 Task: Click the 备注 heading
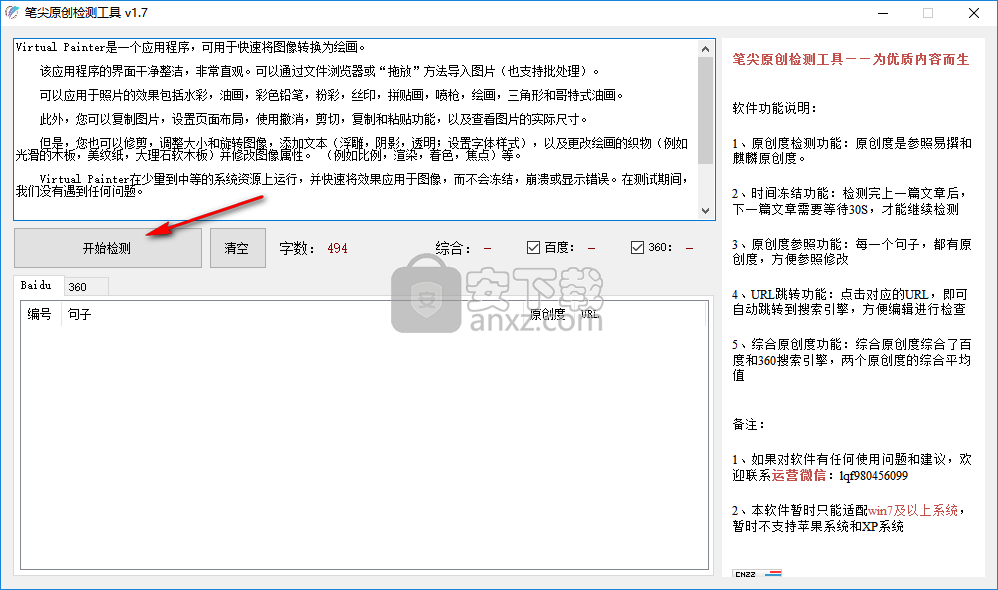coord(748,425)
